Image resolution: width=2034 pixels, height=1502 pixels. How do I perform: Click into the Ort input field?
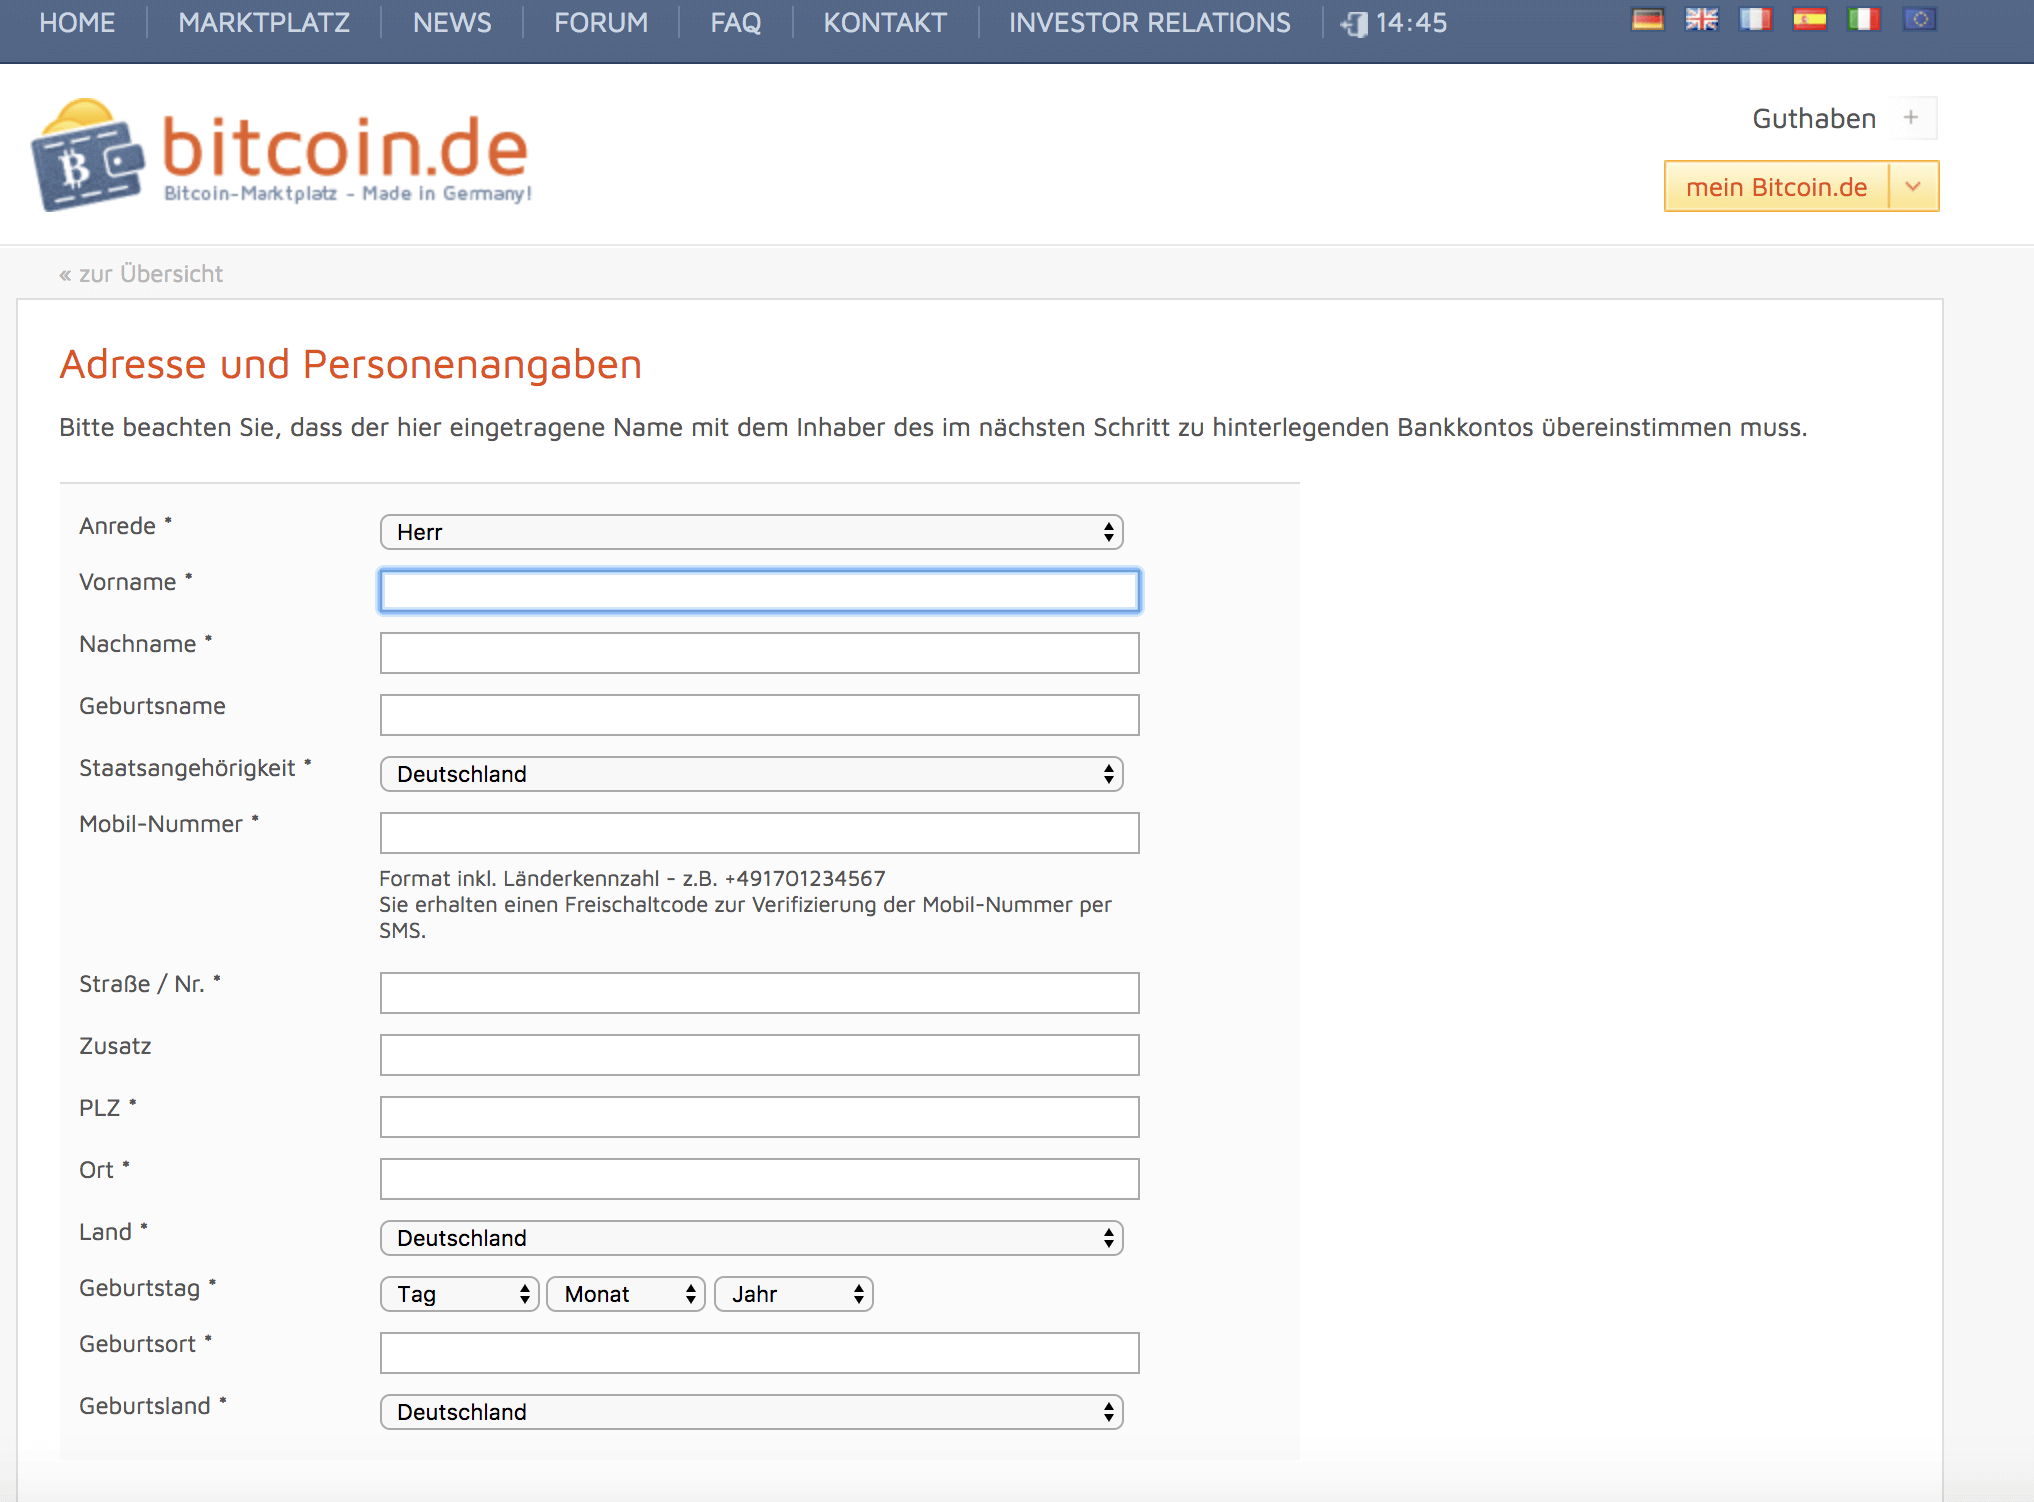(760, 1179)
